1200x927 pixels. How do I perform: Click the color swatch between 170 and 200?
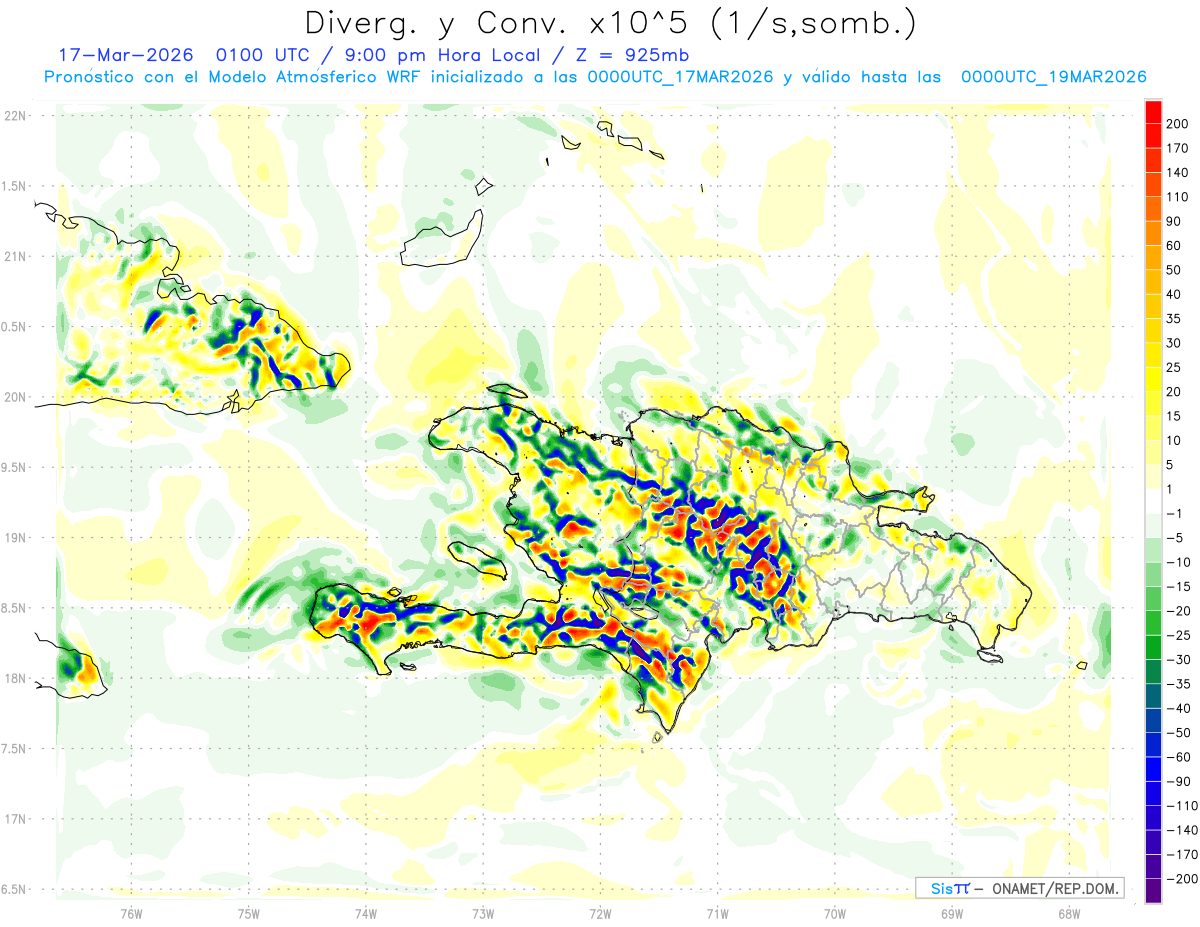pos(1153,135)
